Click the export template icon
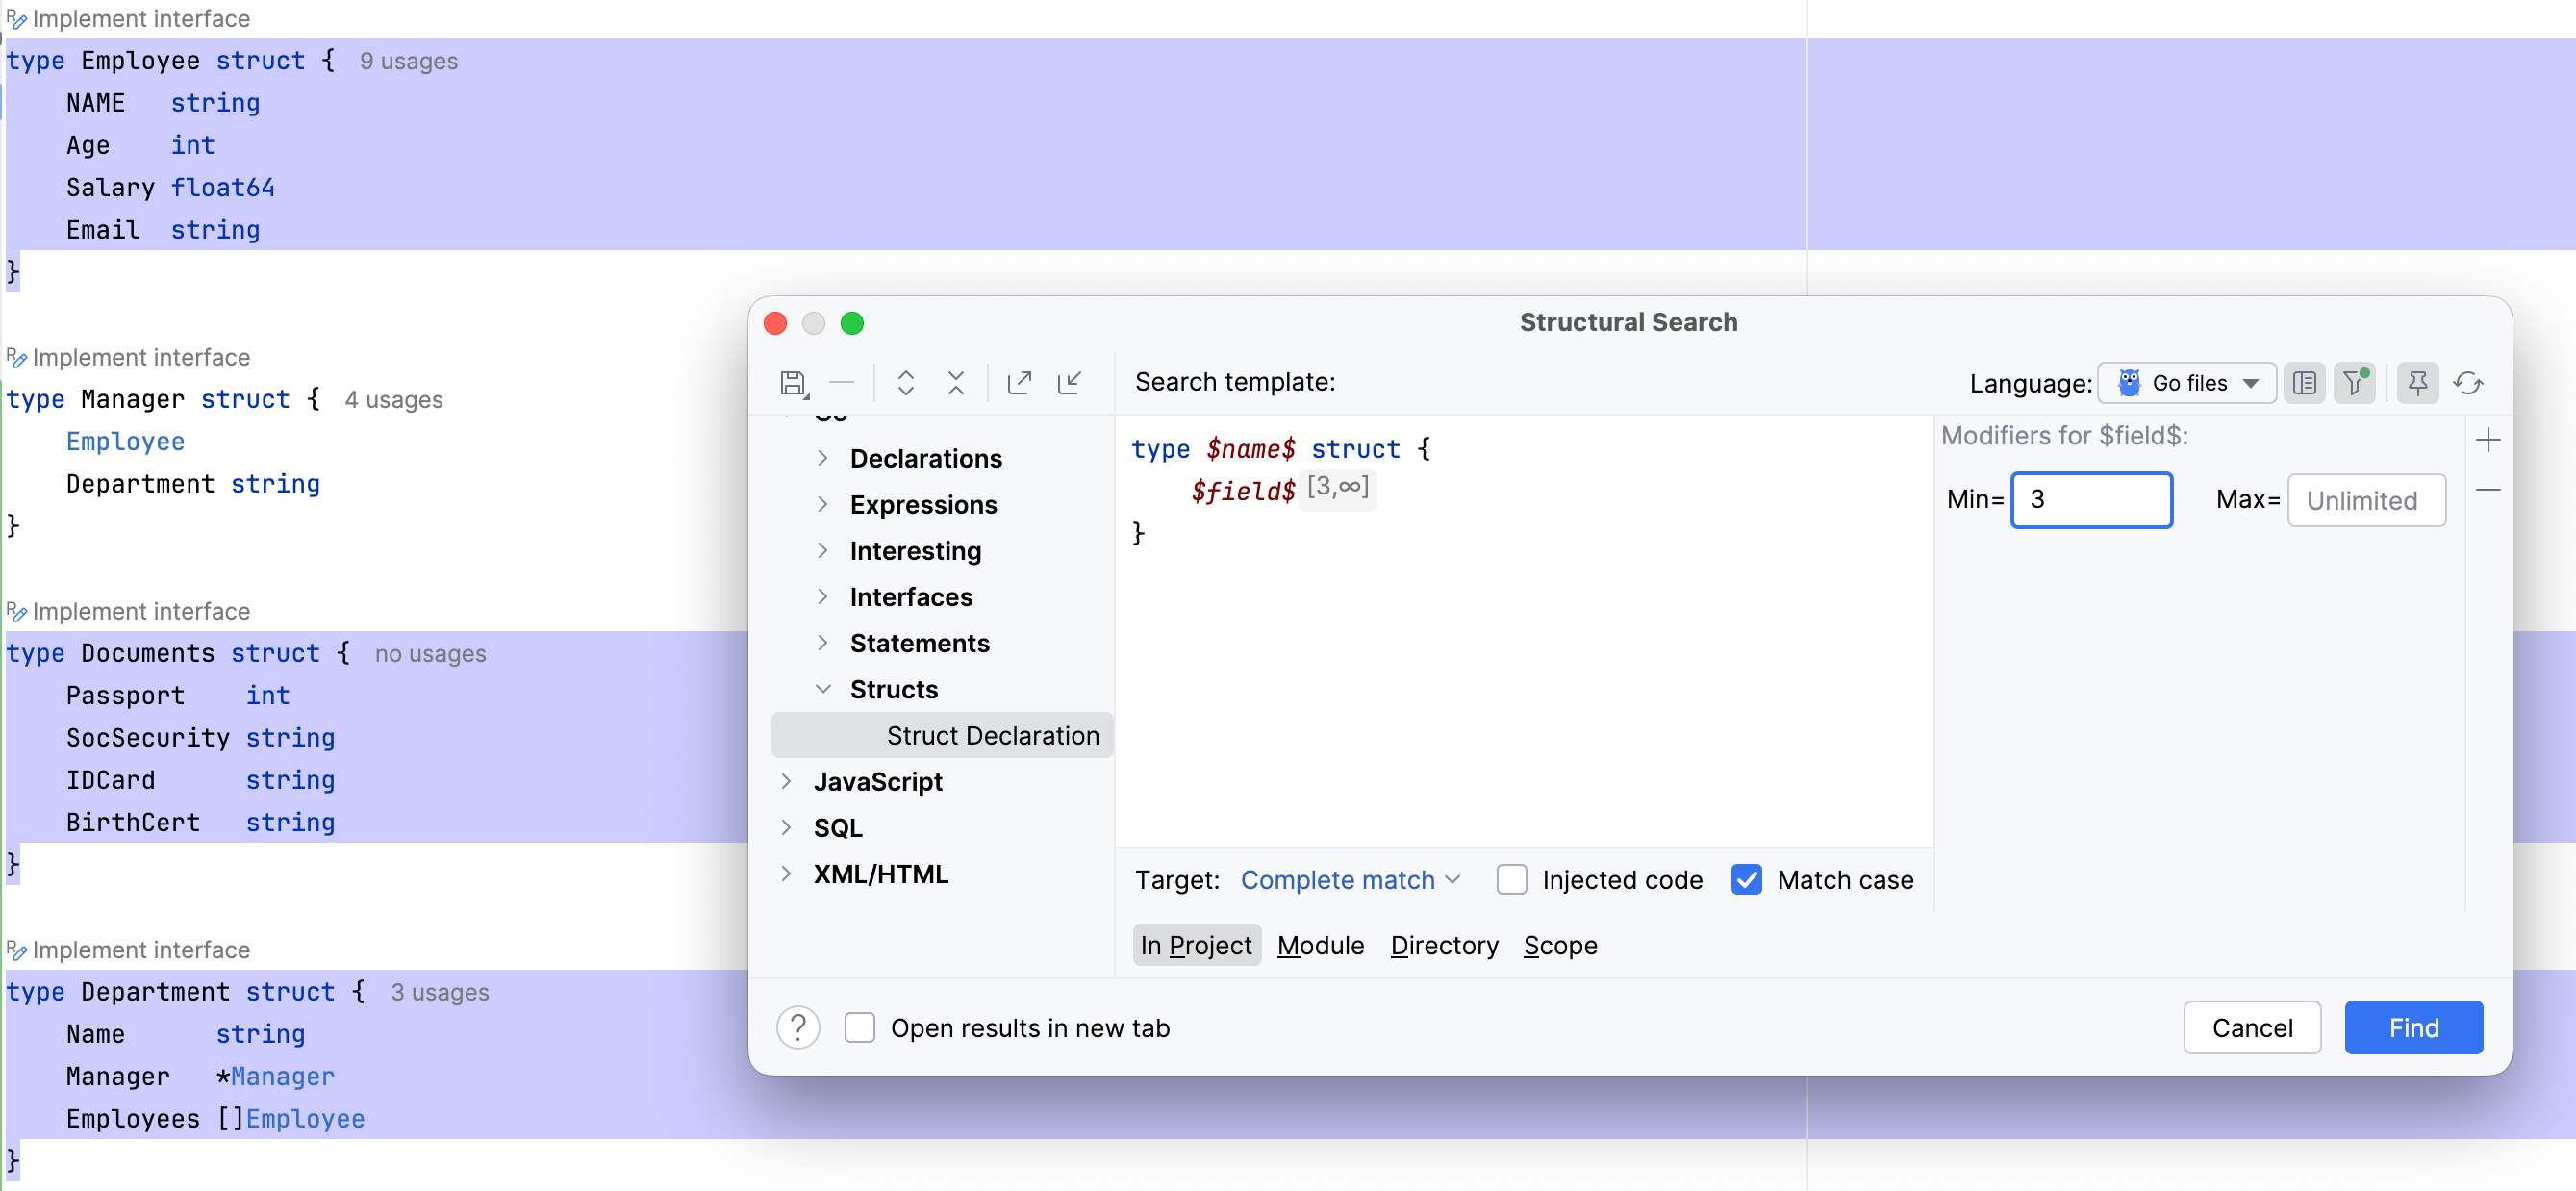The height and width of the screenshot is (1191, 2576). click(1019, 383)
